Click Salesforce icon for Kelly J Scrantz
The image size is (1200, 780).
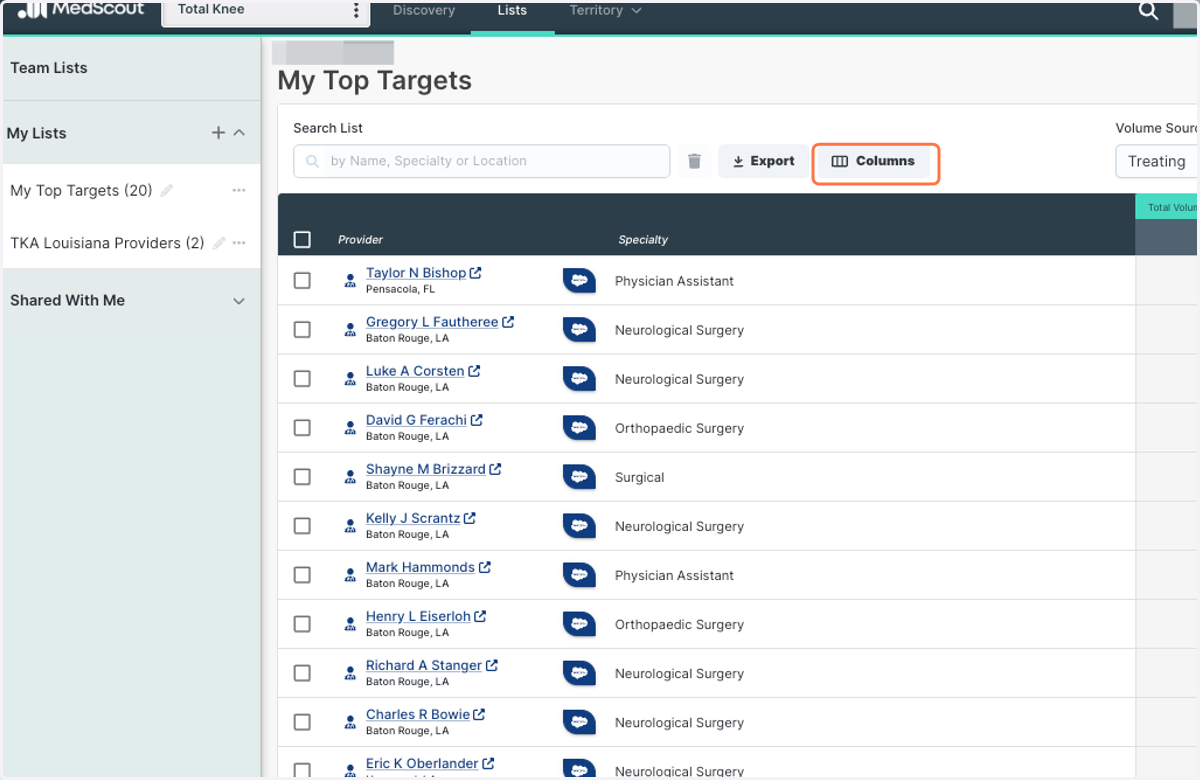pos(579,526)
